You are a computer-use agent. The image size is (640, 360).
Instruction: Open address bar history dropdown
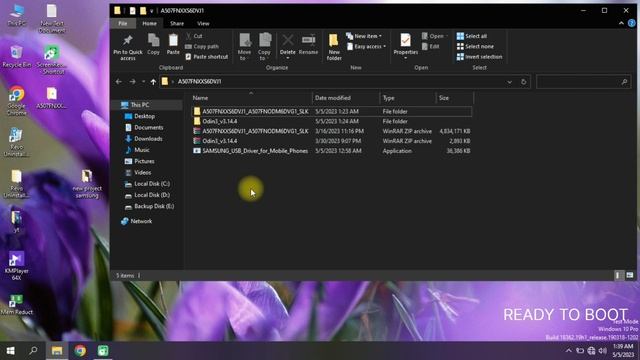tap(509, 82)
